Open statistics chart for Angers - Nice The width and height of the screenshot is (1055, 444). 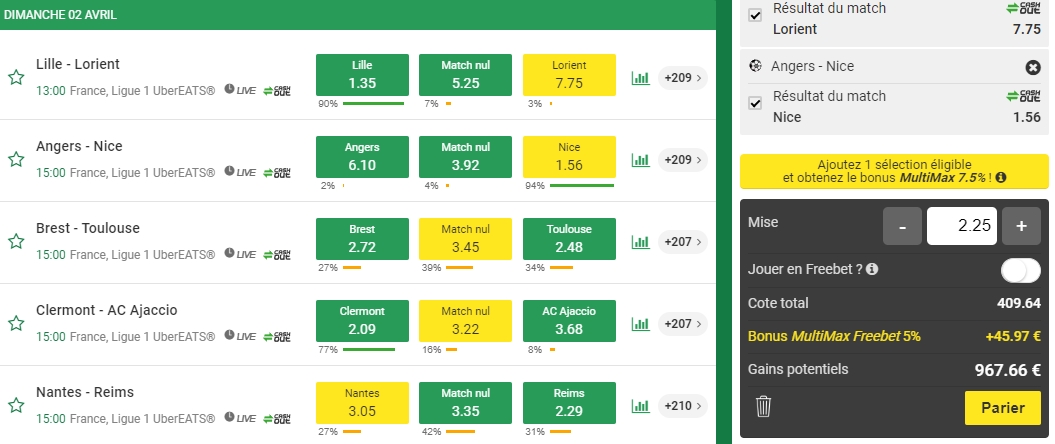coord(640,159)
